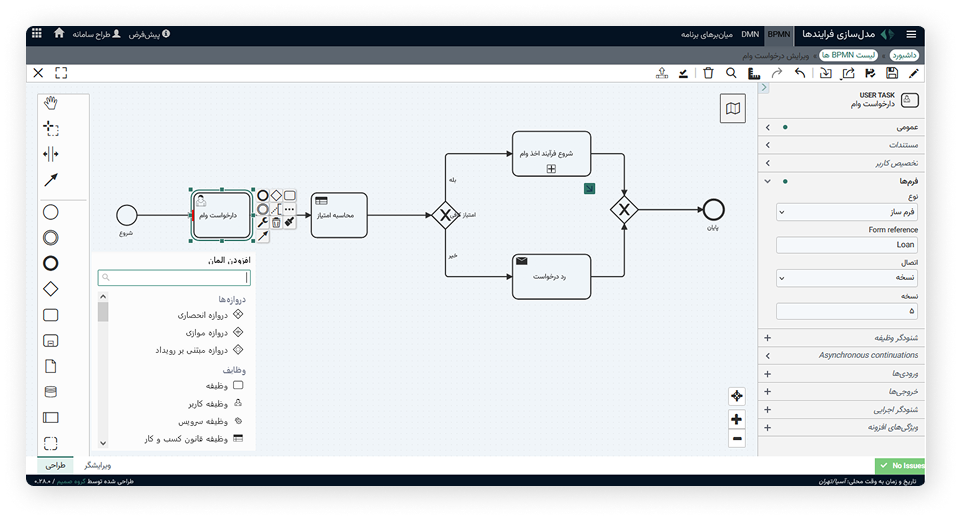Choose the pool/participant shape in palette
Image resolution: width=960 pixels, height=520 pixels.
[x=51, y=418]
